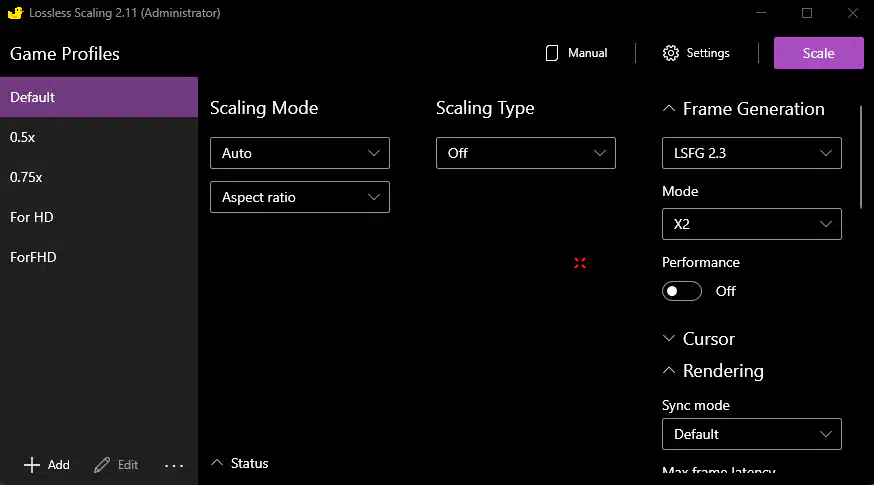Click the Performance label
This screenshot has height=485, width=874.
[x=701, y=263]
